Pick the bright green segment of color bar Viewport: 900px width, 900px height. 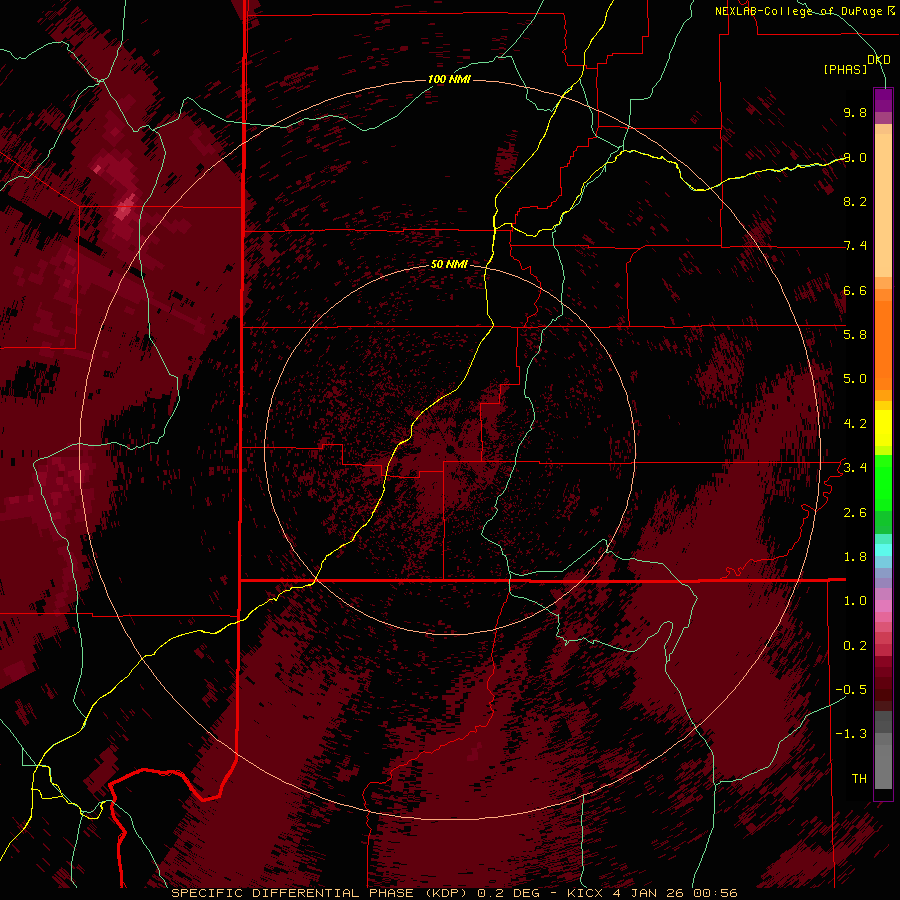click(x=883, y=482)
